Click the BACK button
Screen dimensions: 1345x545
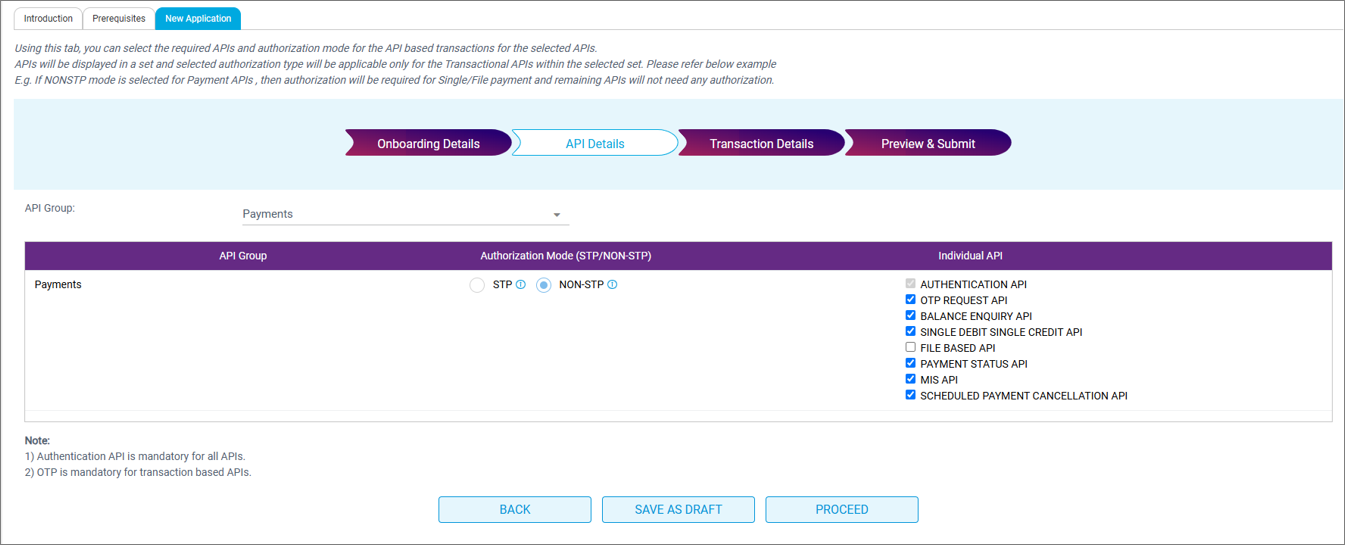pos(514,509)
